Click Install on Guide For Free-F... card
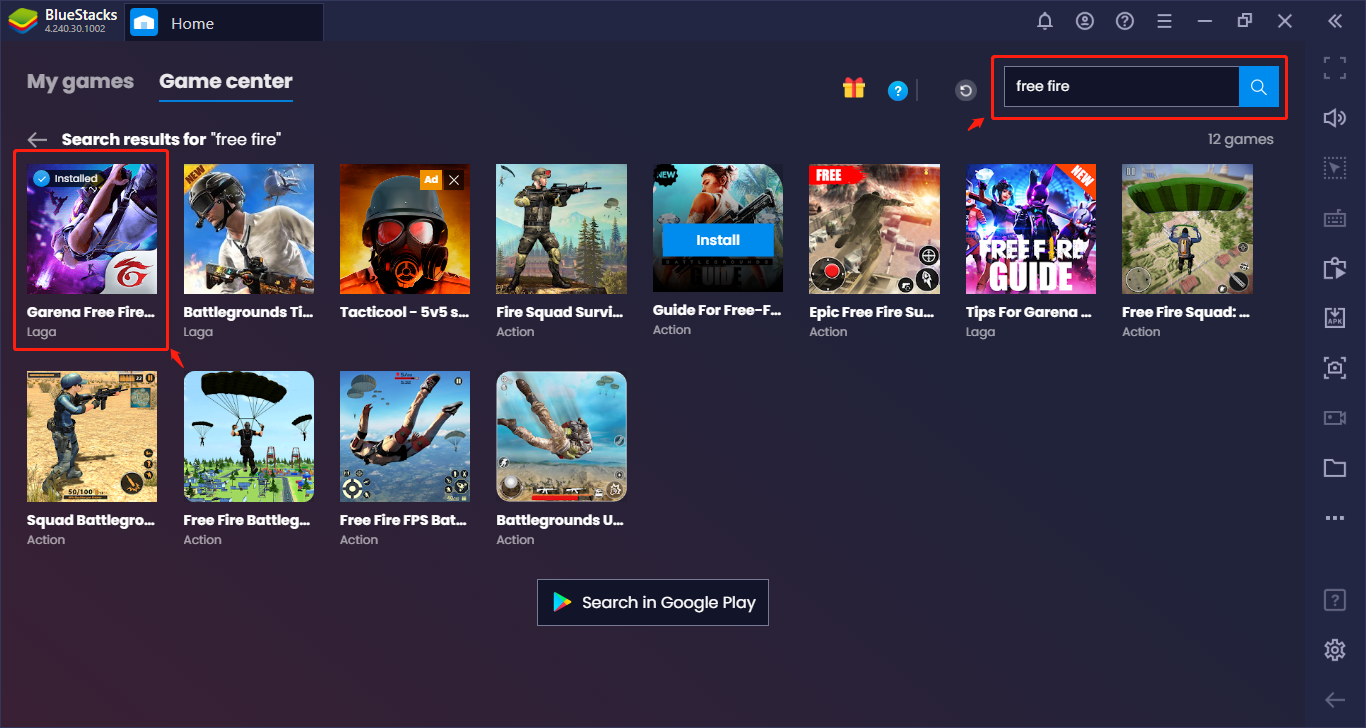The image size is (1366, 728). click(x=718, y=240)
